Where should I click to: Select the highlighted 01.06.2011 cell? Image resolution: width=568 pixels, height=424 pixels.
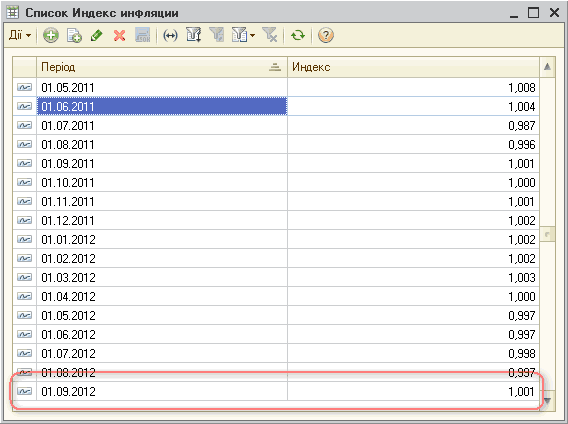(162, 107)
